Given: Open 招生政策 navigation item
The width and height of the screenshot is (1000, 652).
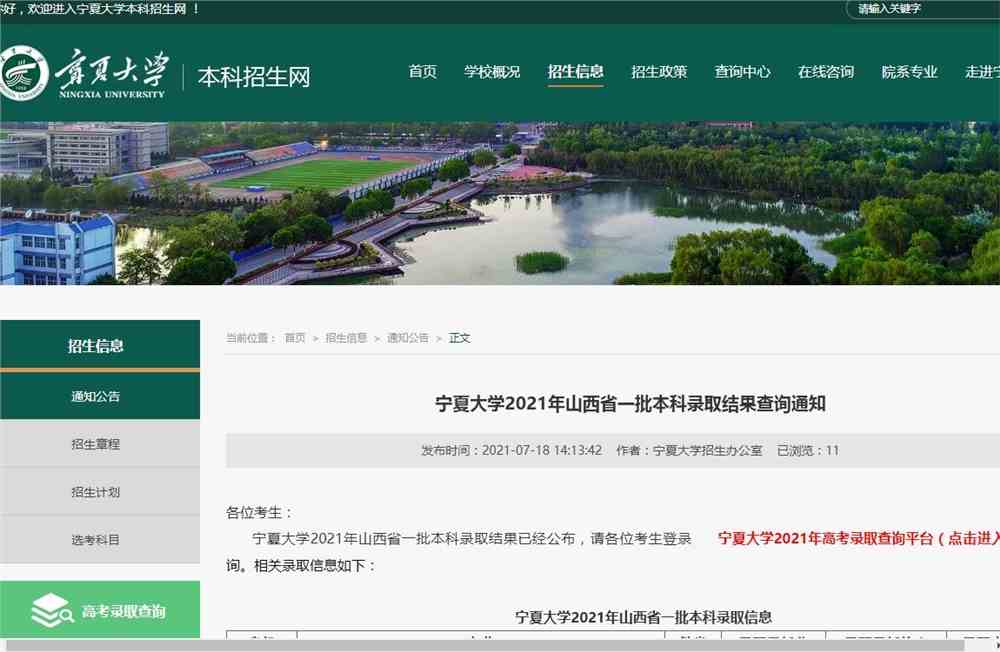Looking at the screenshot, I should click(659, 71).
